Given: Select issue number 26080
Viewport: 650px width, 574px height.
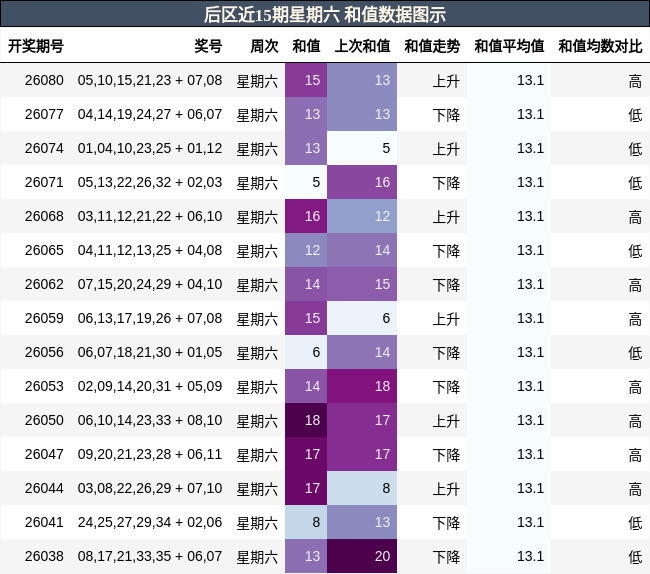Looking at the screenshot, I should point(44,80).
